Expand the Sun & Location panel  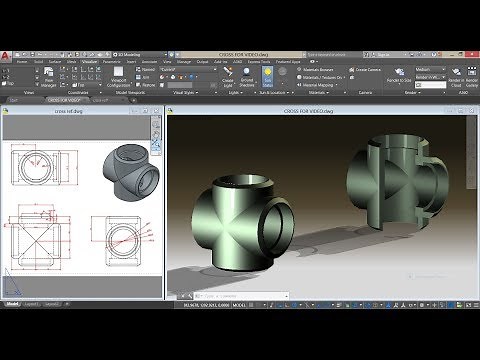click(274, 93)
